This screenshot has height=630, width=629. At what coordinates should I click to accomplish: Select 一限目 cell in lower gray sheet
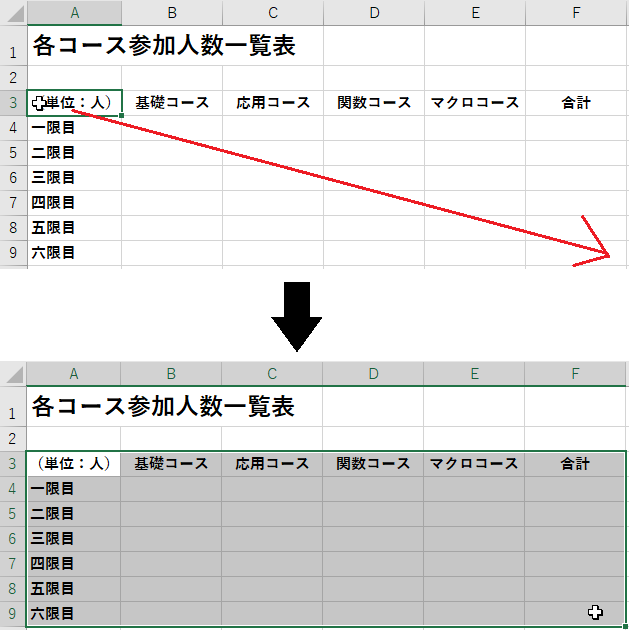click(x=74, y=489)
